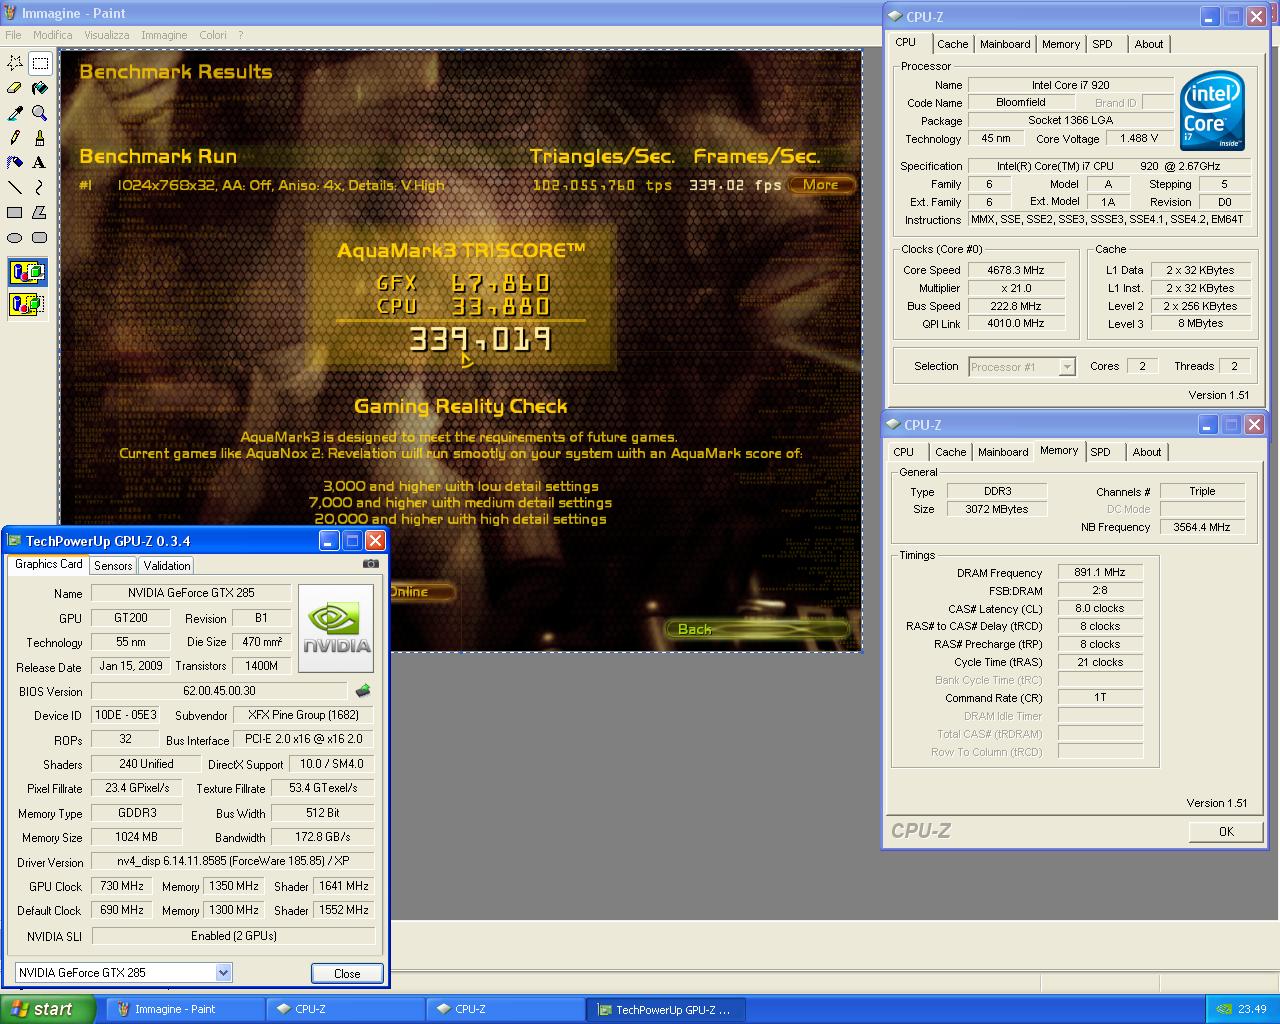The width and height of the screenshot is (1280, 1024).
Task: Open the About tab in the lower CPU-Z window
Action: click(1147, 452)
